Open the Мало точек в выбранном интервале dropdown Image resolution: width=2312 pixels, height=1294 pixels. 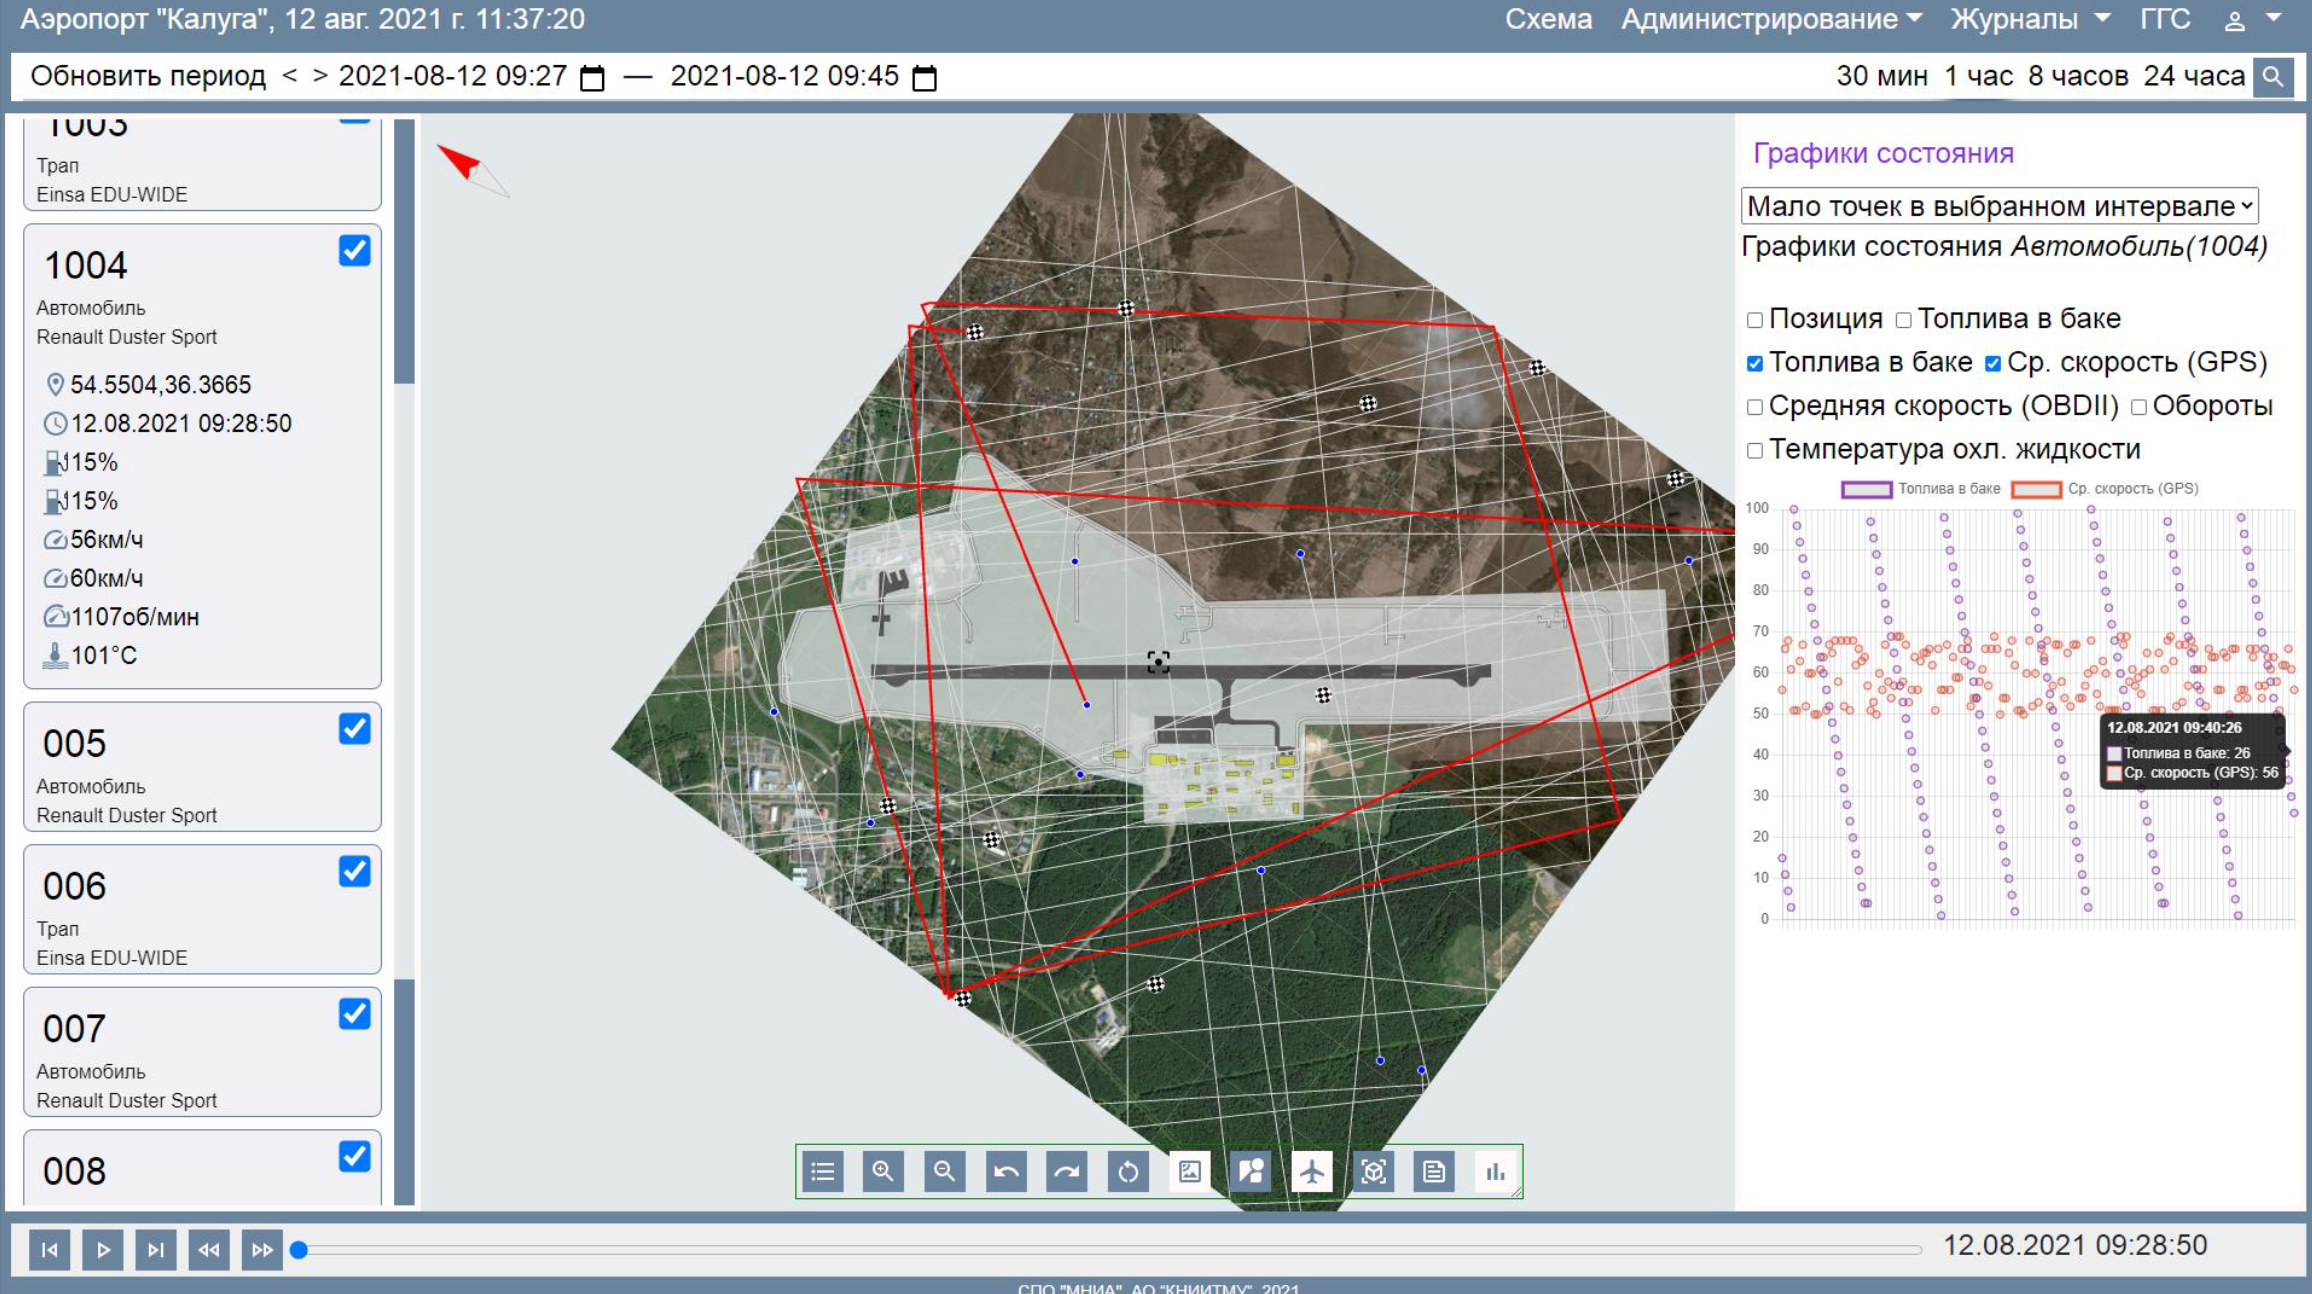click(x=2000, y=206)
